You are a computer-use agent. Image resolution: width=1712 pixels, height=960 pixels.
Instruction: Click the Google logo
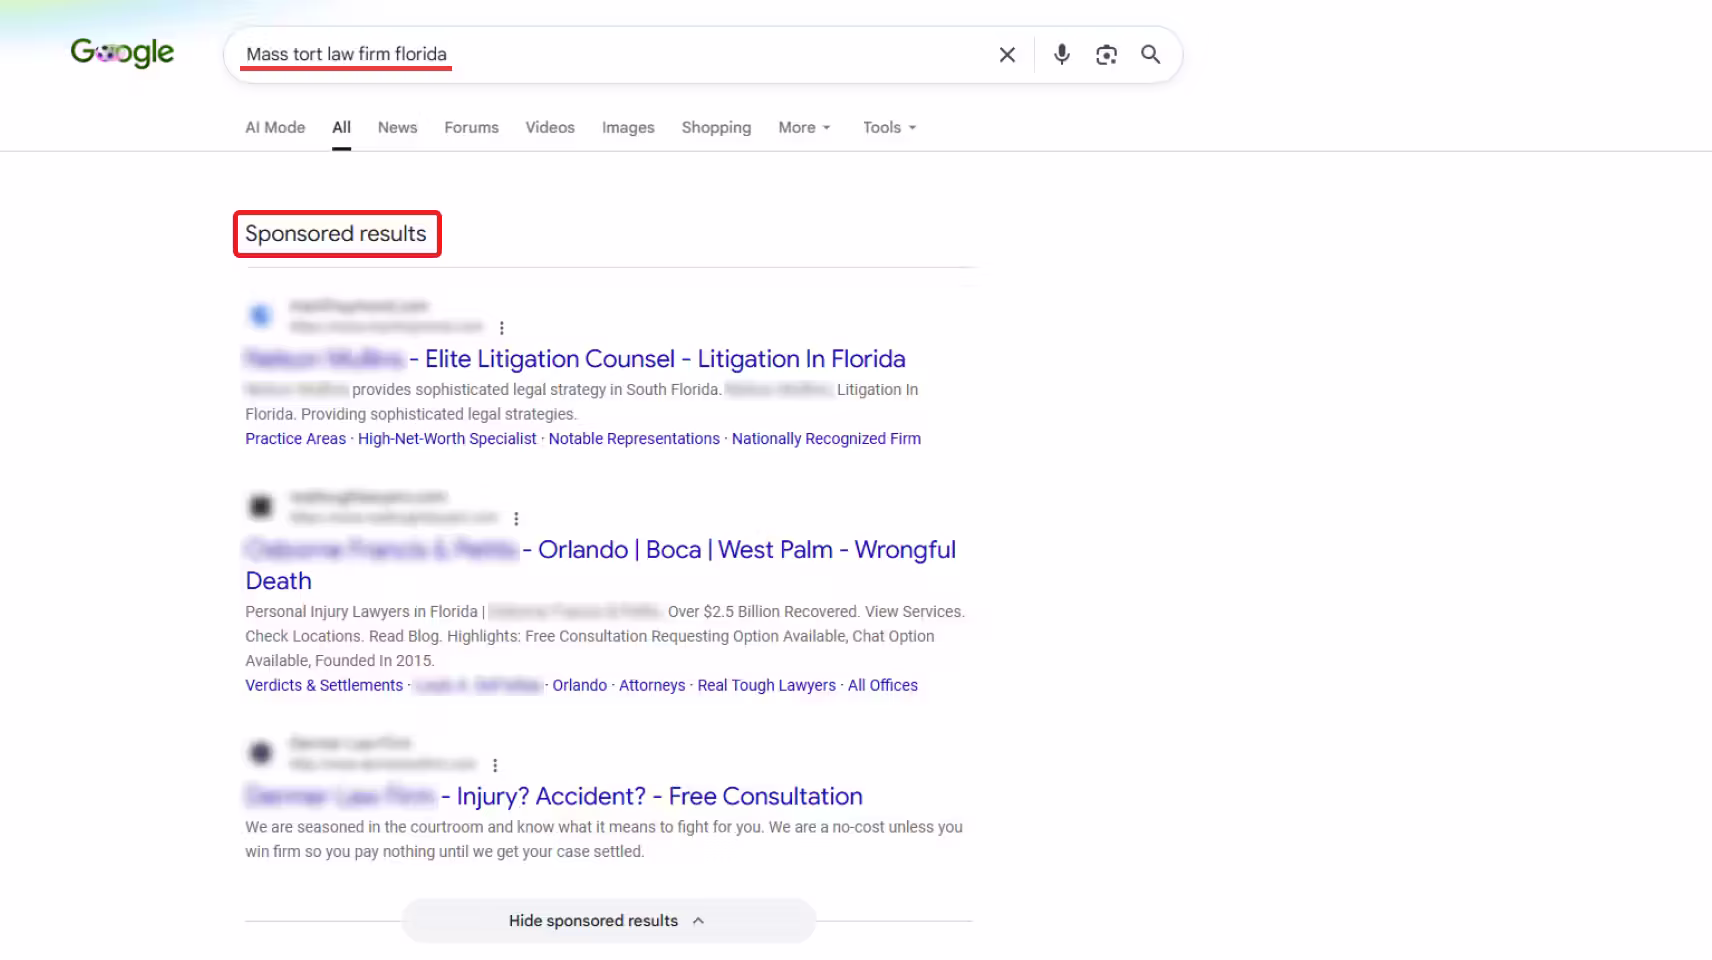pyautogui.click(x=122, y=52)
